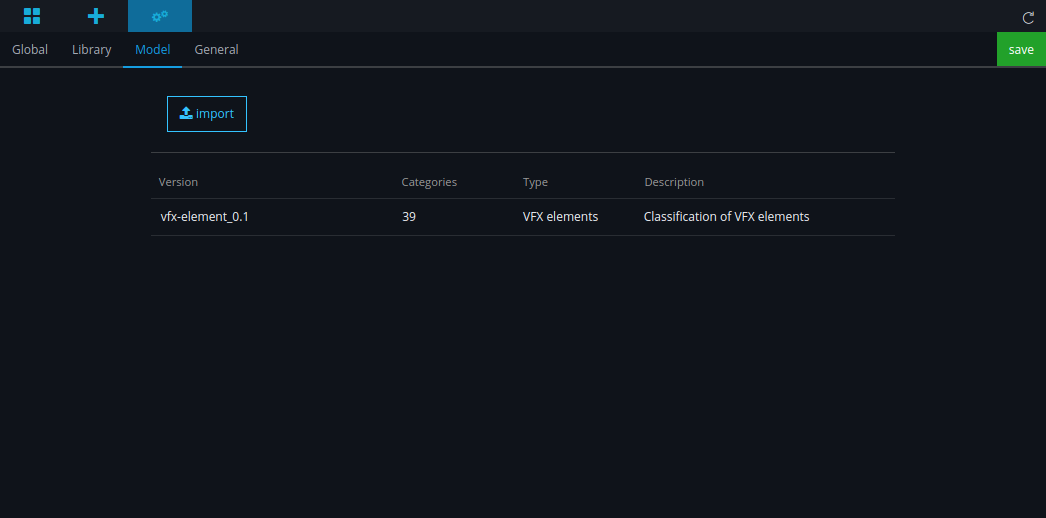This screenshot has height=518, width=1046.
Task: Go to the General tab
Action: (x=216, y=50)
